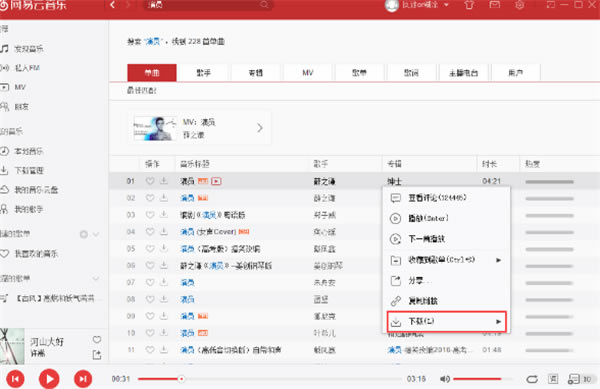The height and width of the screenshot is (389, 600).
Task: Favorite the now-playing song 河山大好
Action: tap(97, 339)
